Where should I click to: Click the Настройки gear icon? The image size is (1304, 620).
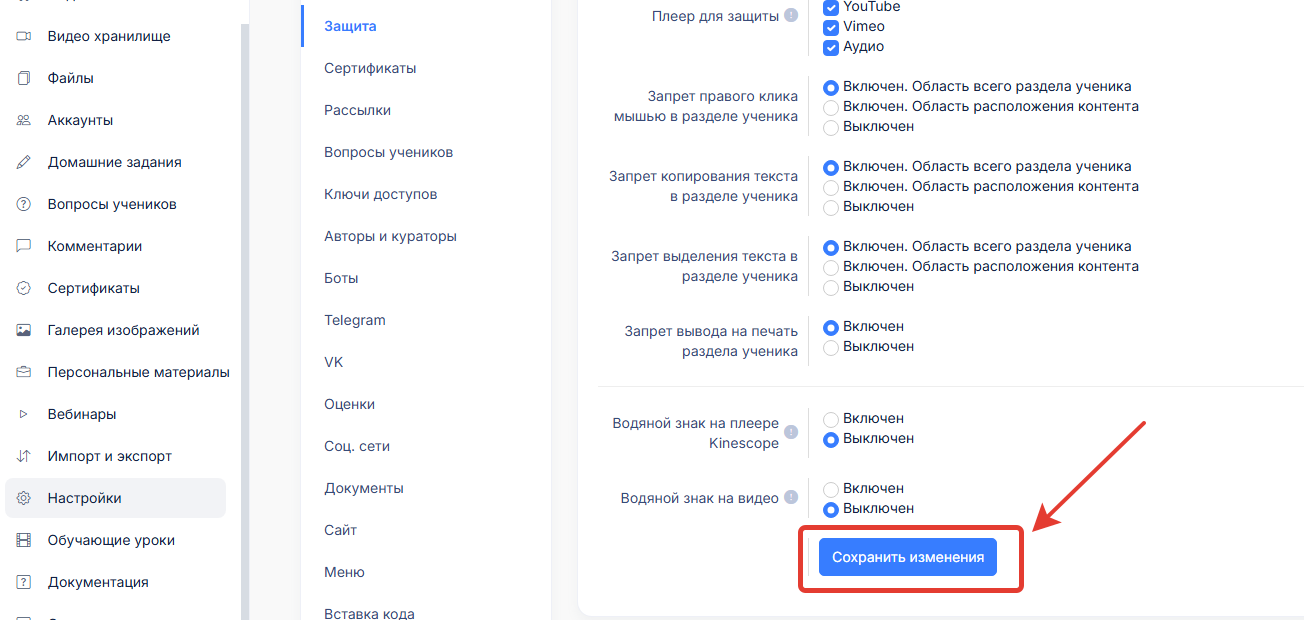(x=24, y=498)
